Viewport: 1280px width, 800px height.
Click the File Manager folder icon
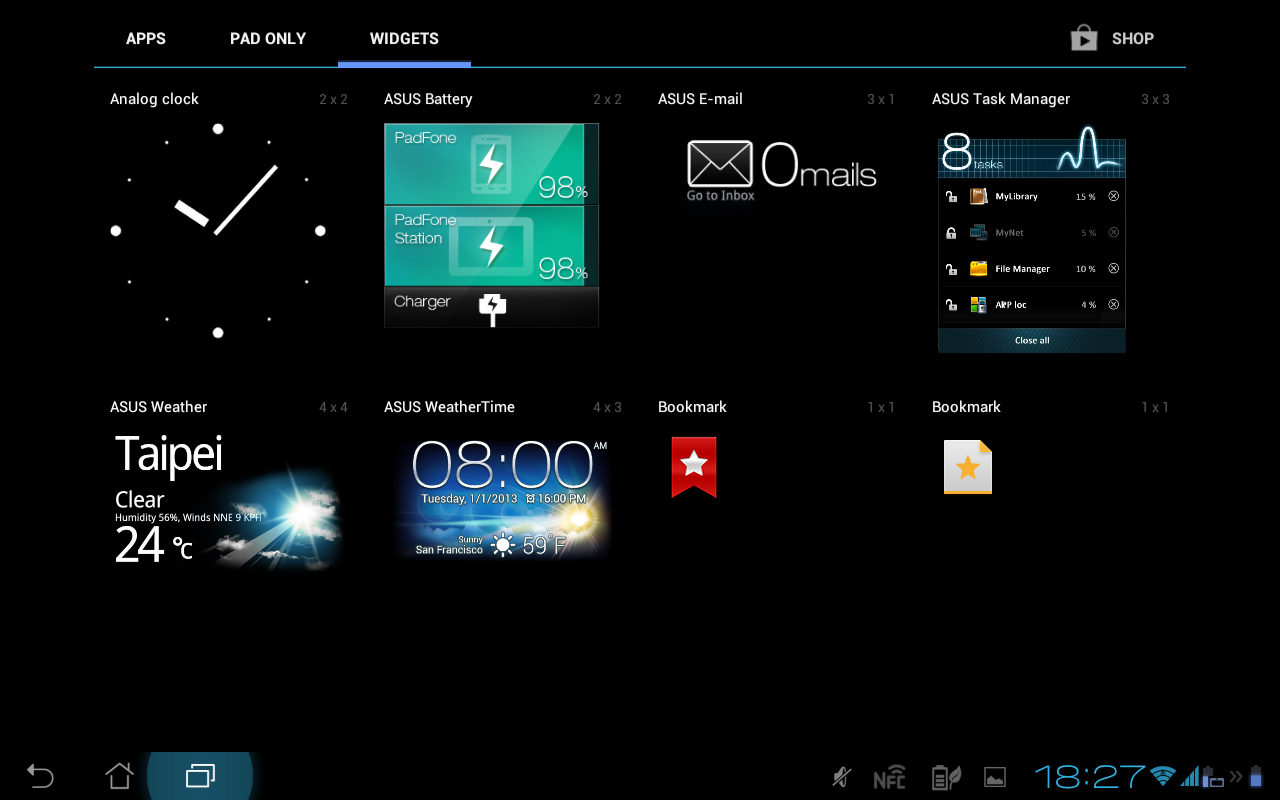coord(978,269)
